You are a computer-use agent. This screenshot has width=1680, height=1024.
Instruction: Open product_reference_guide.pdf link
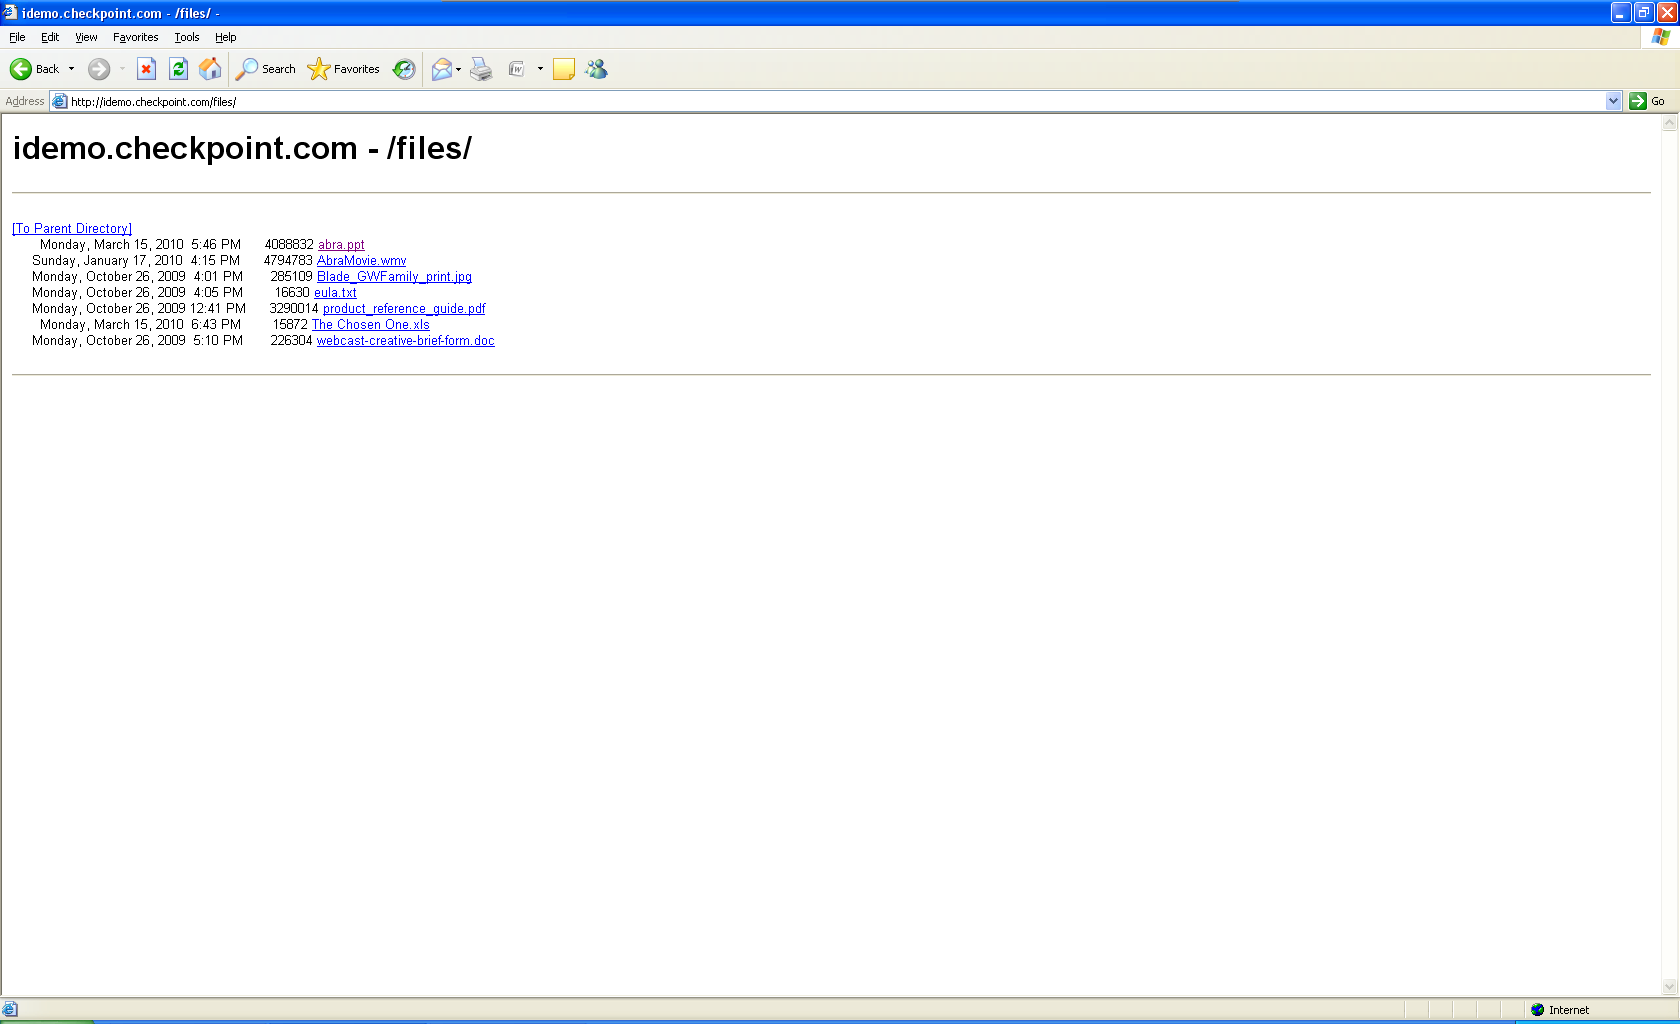point(404,309)
